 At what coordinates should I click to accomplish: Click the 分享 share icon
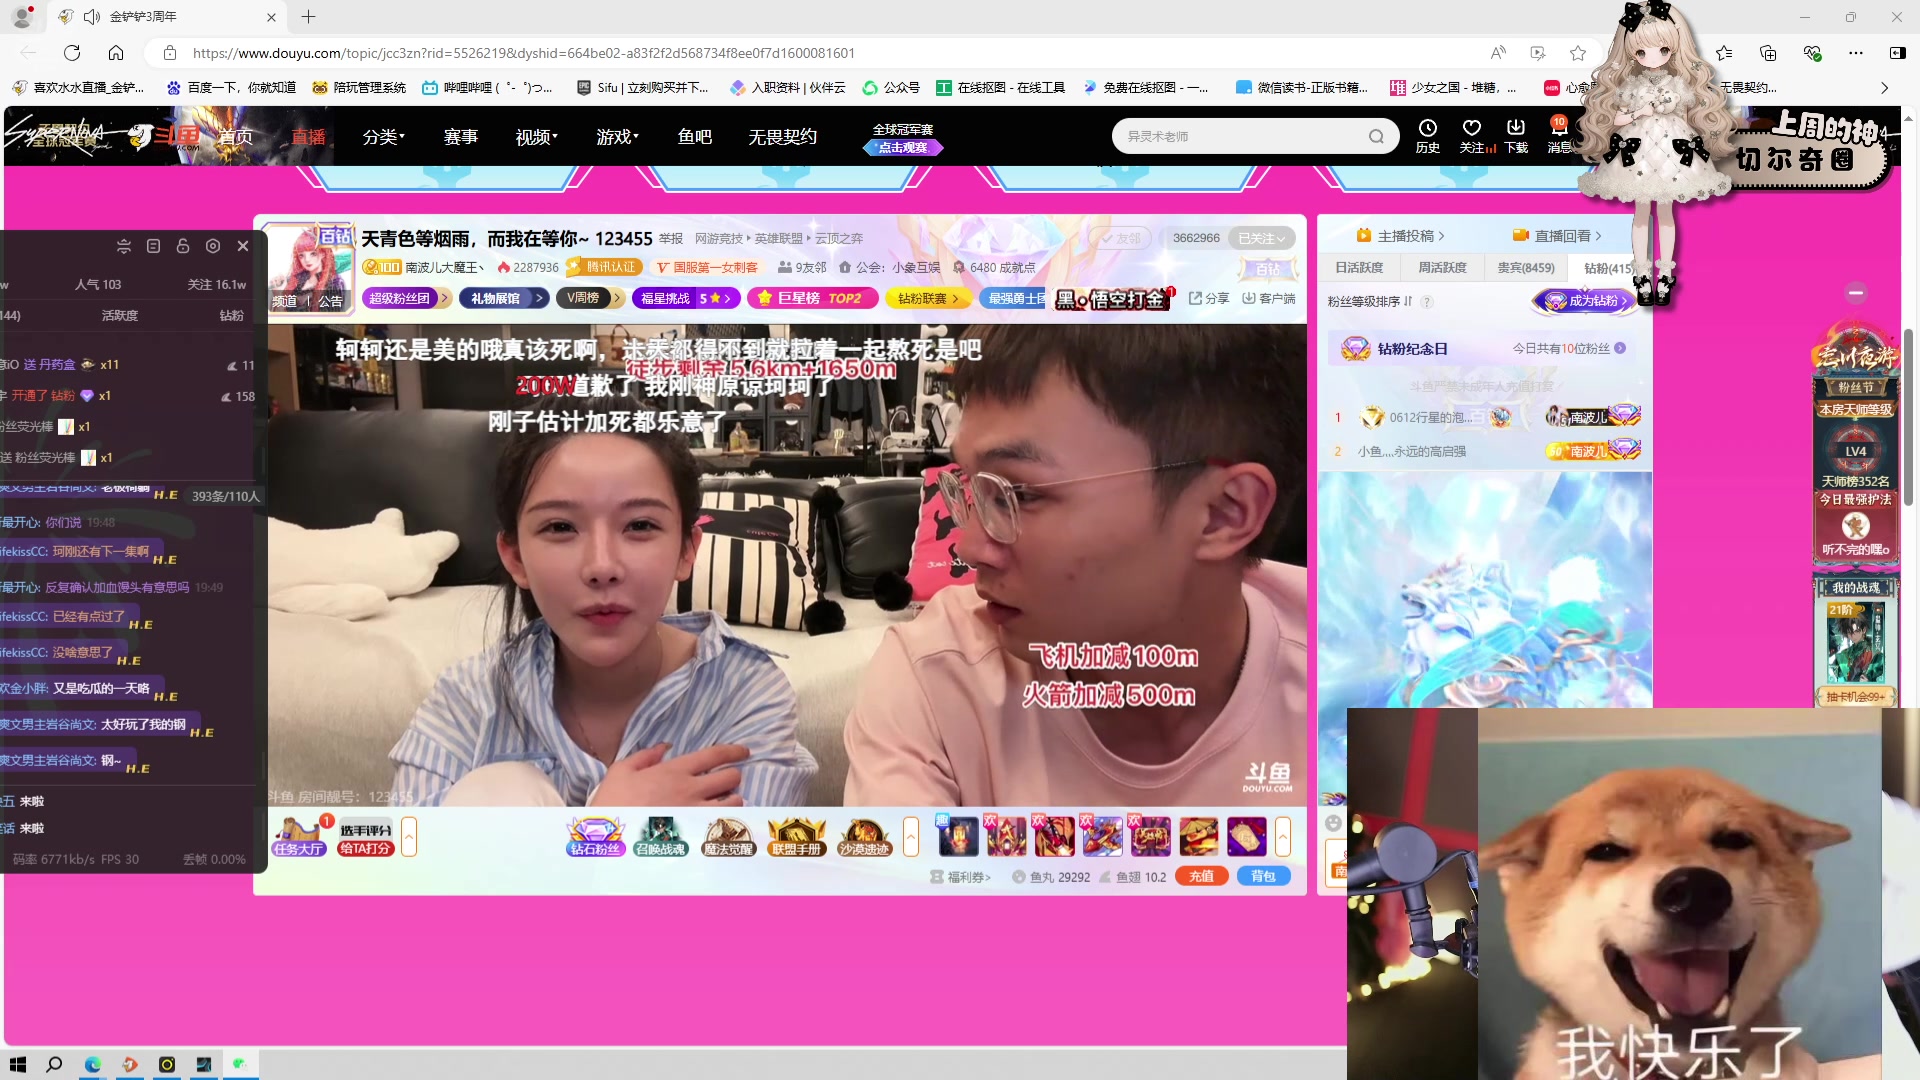pos(1208,298)
